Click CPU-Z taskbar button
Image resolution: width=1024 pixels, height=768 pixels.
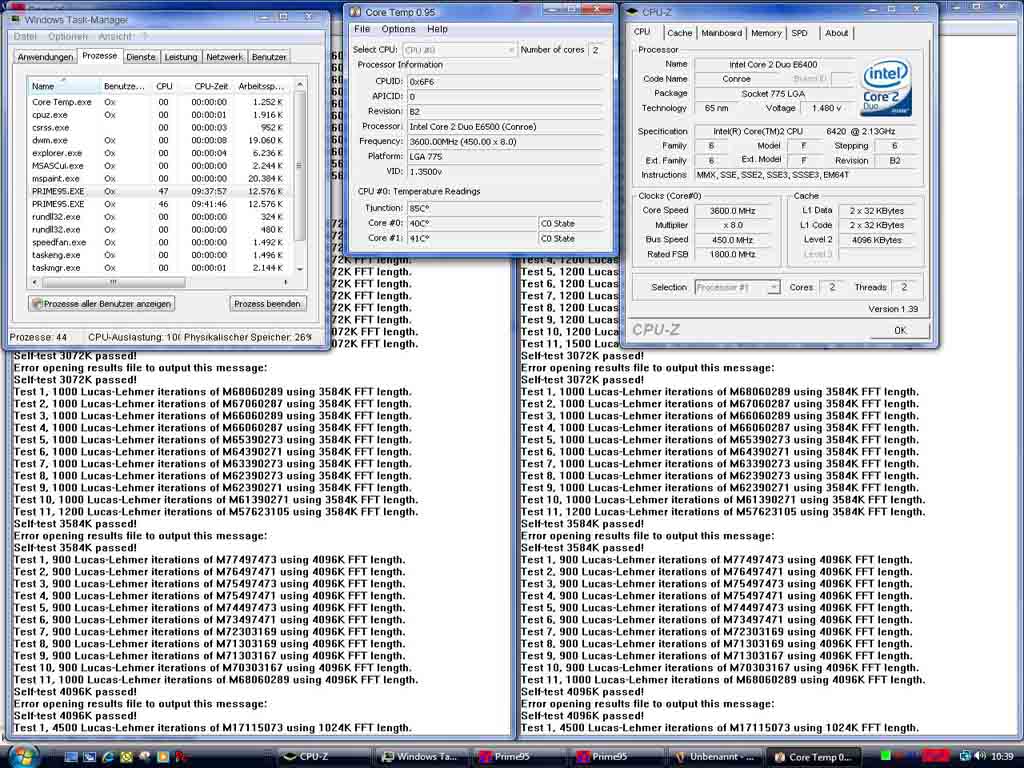pos(323,756)
